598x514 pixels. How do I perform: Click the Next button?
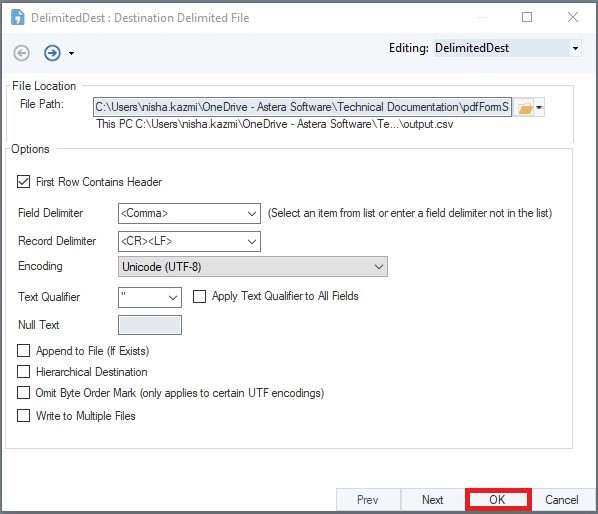tap(433, 500)
